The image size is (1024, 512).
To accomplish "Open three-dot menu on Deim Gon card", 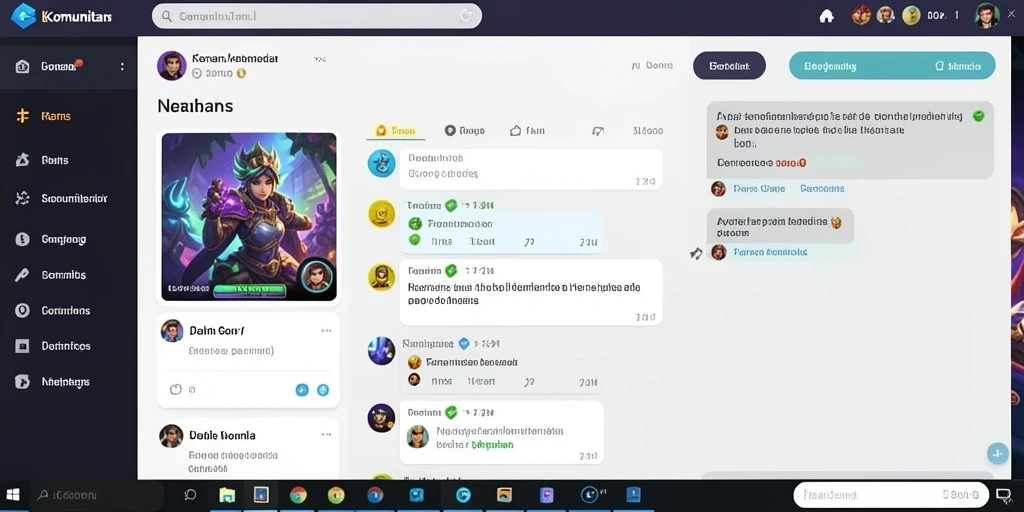I will (327, 330).
